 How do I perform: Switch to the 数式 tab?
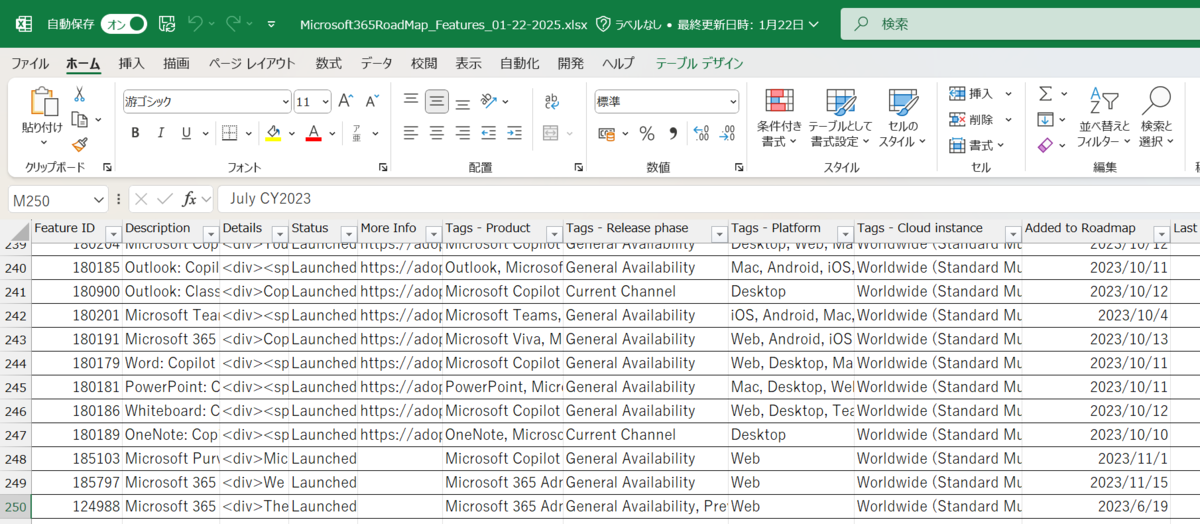328,63
